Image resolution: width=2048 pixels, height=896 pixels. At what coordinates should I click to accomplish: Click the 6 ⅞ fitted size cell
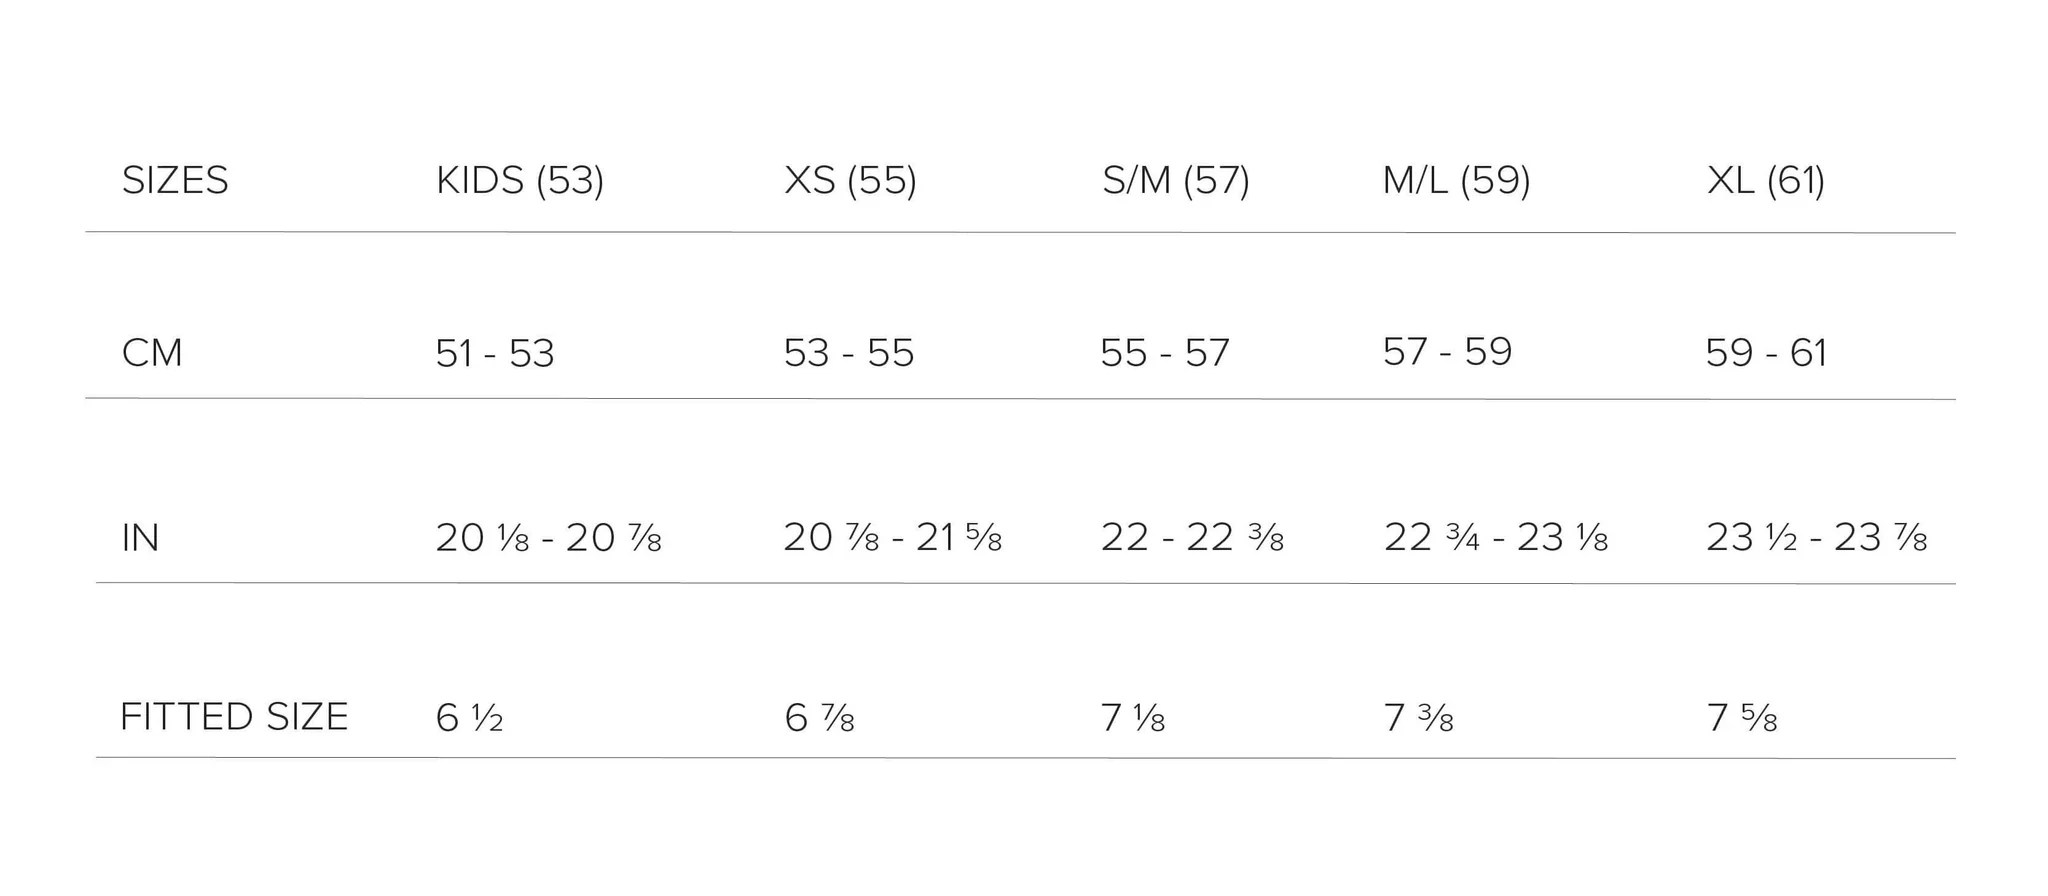coord(818,718)
